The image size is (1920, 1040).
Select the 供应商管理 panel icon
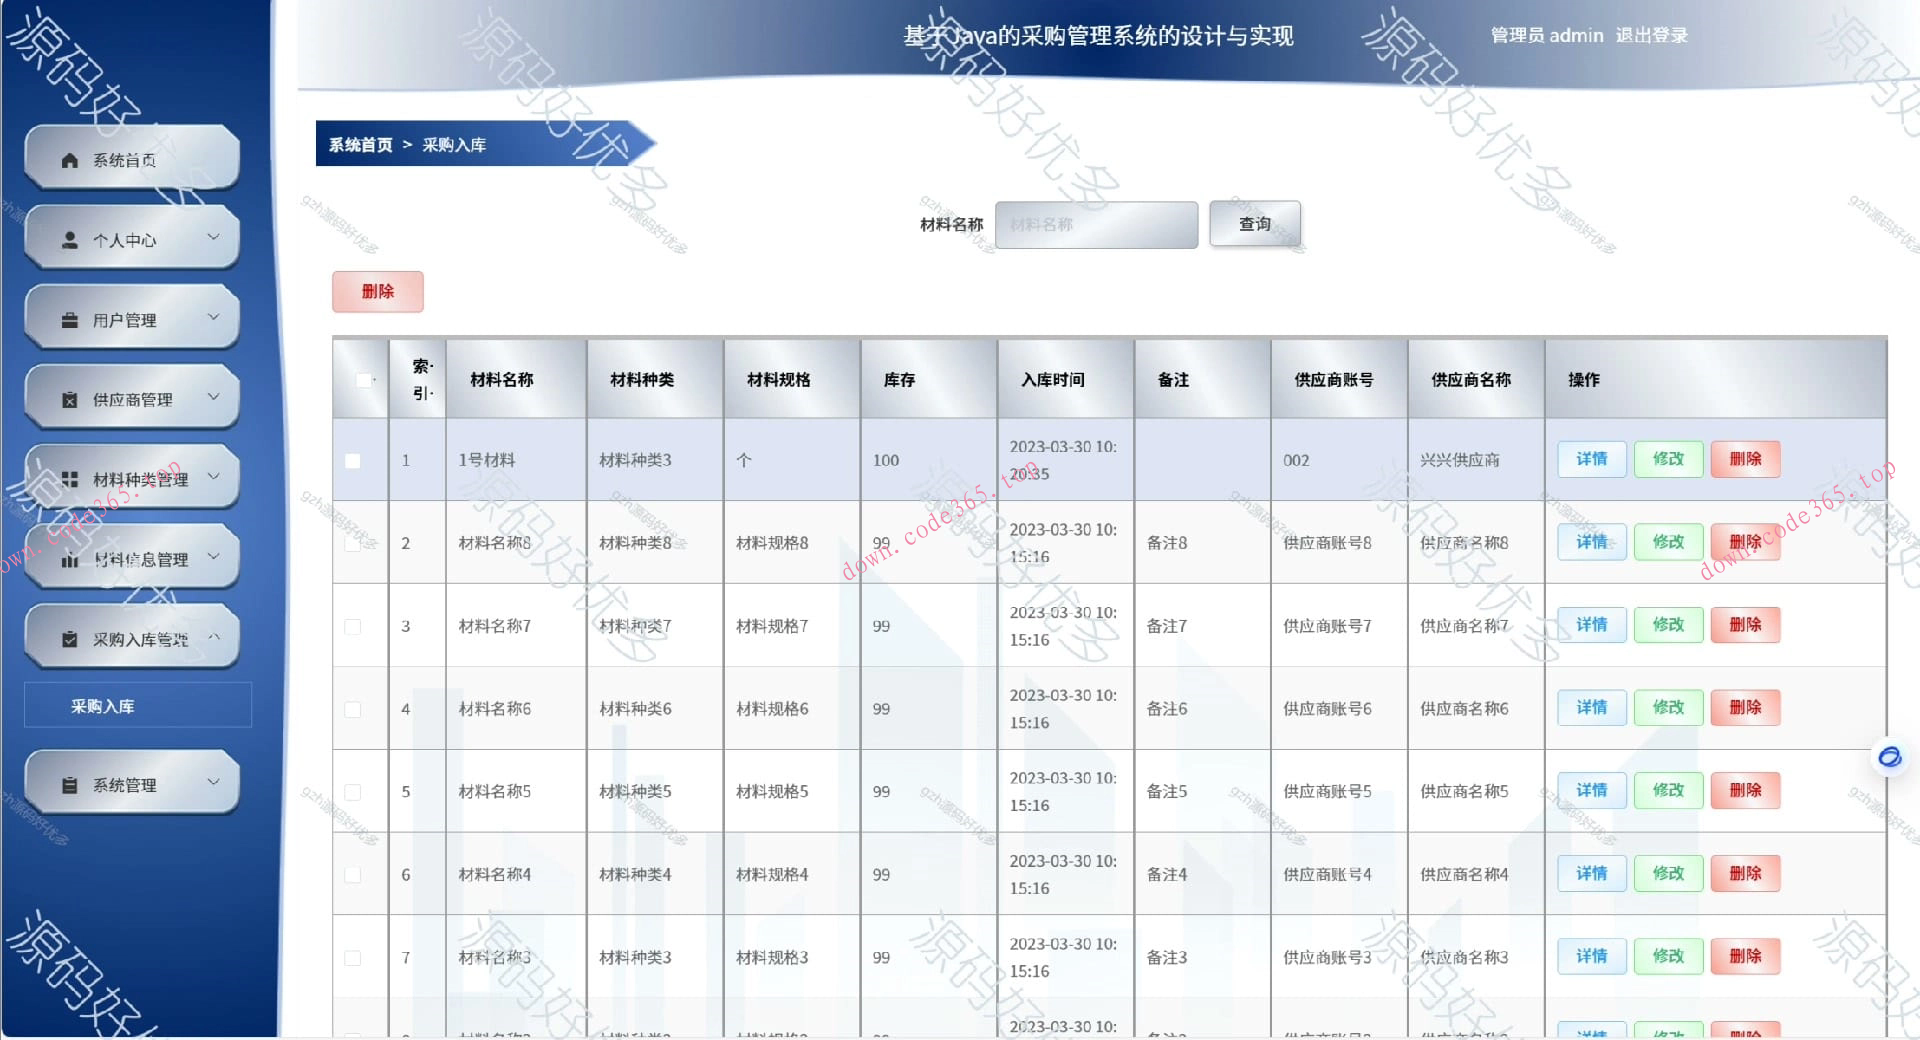[68, 398]
